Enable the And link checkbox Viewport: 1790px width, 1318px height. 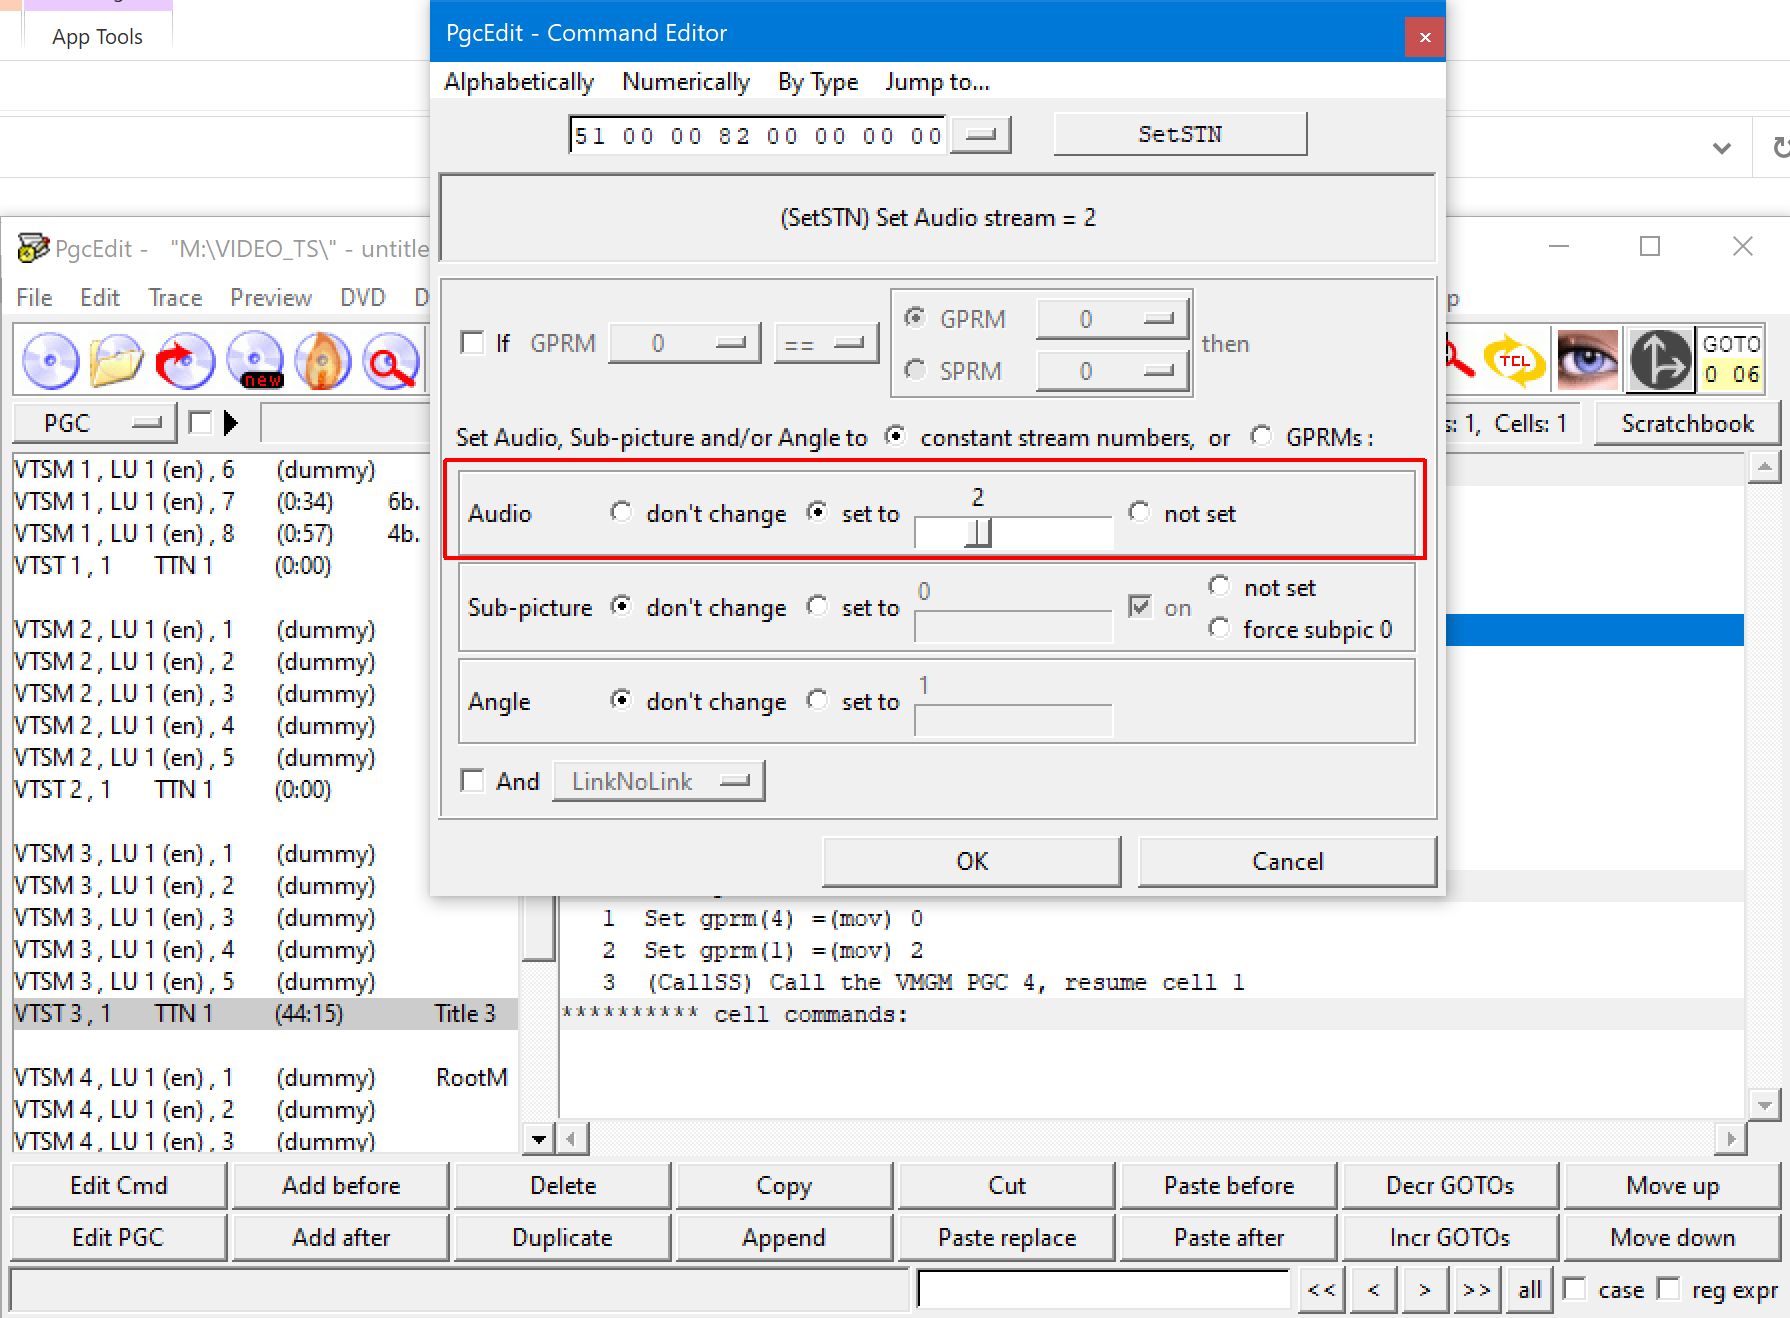[472, 780]
